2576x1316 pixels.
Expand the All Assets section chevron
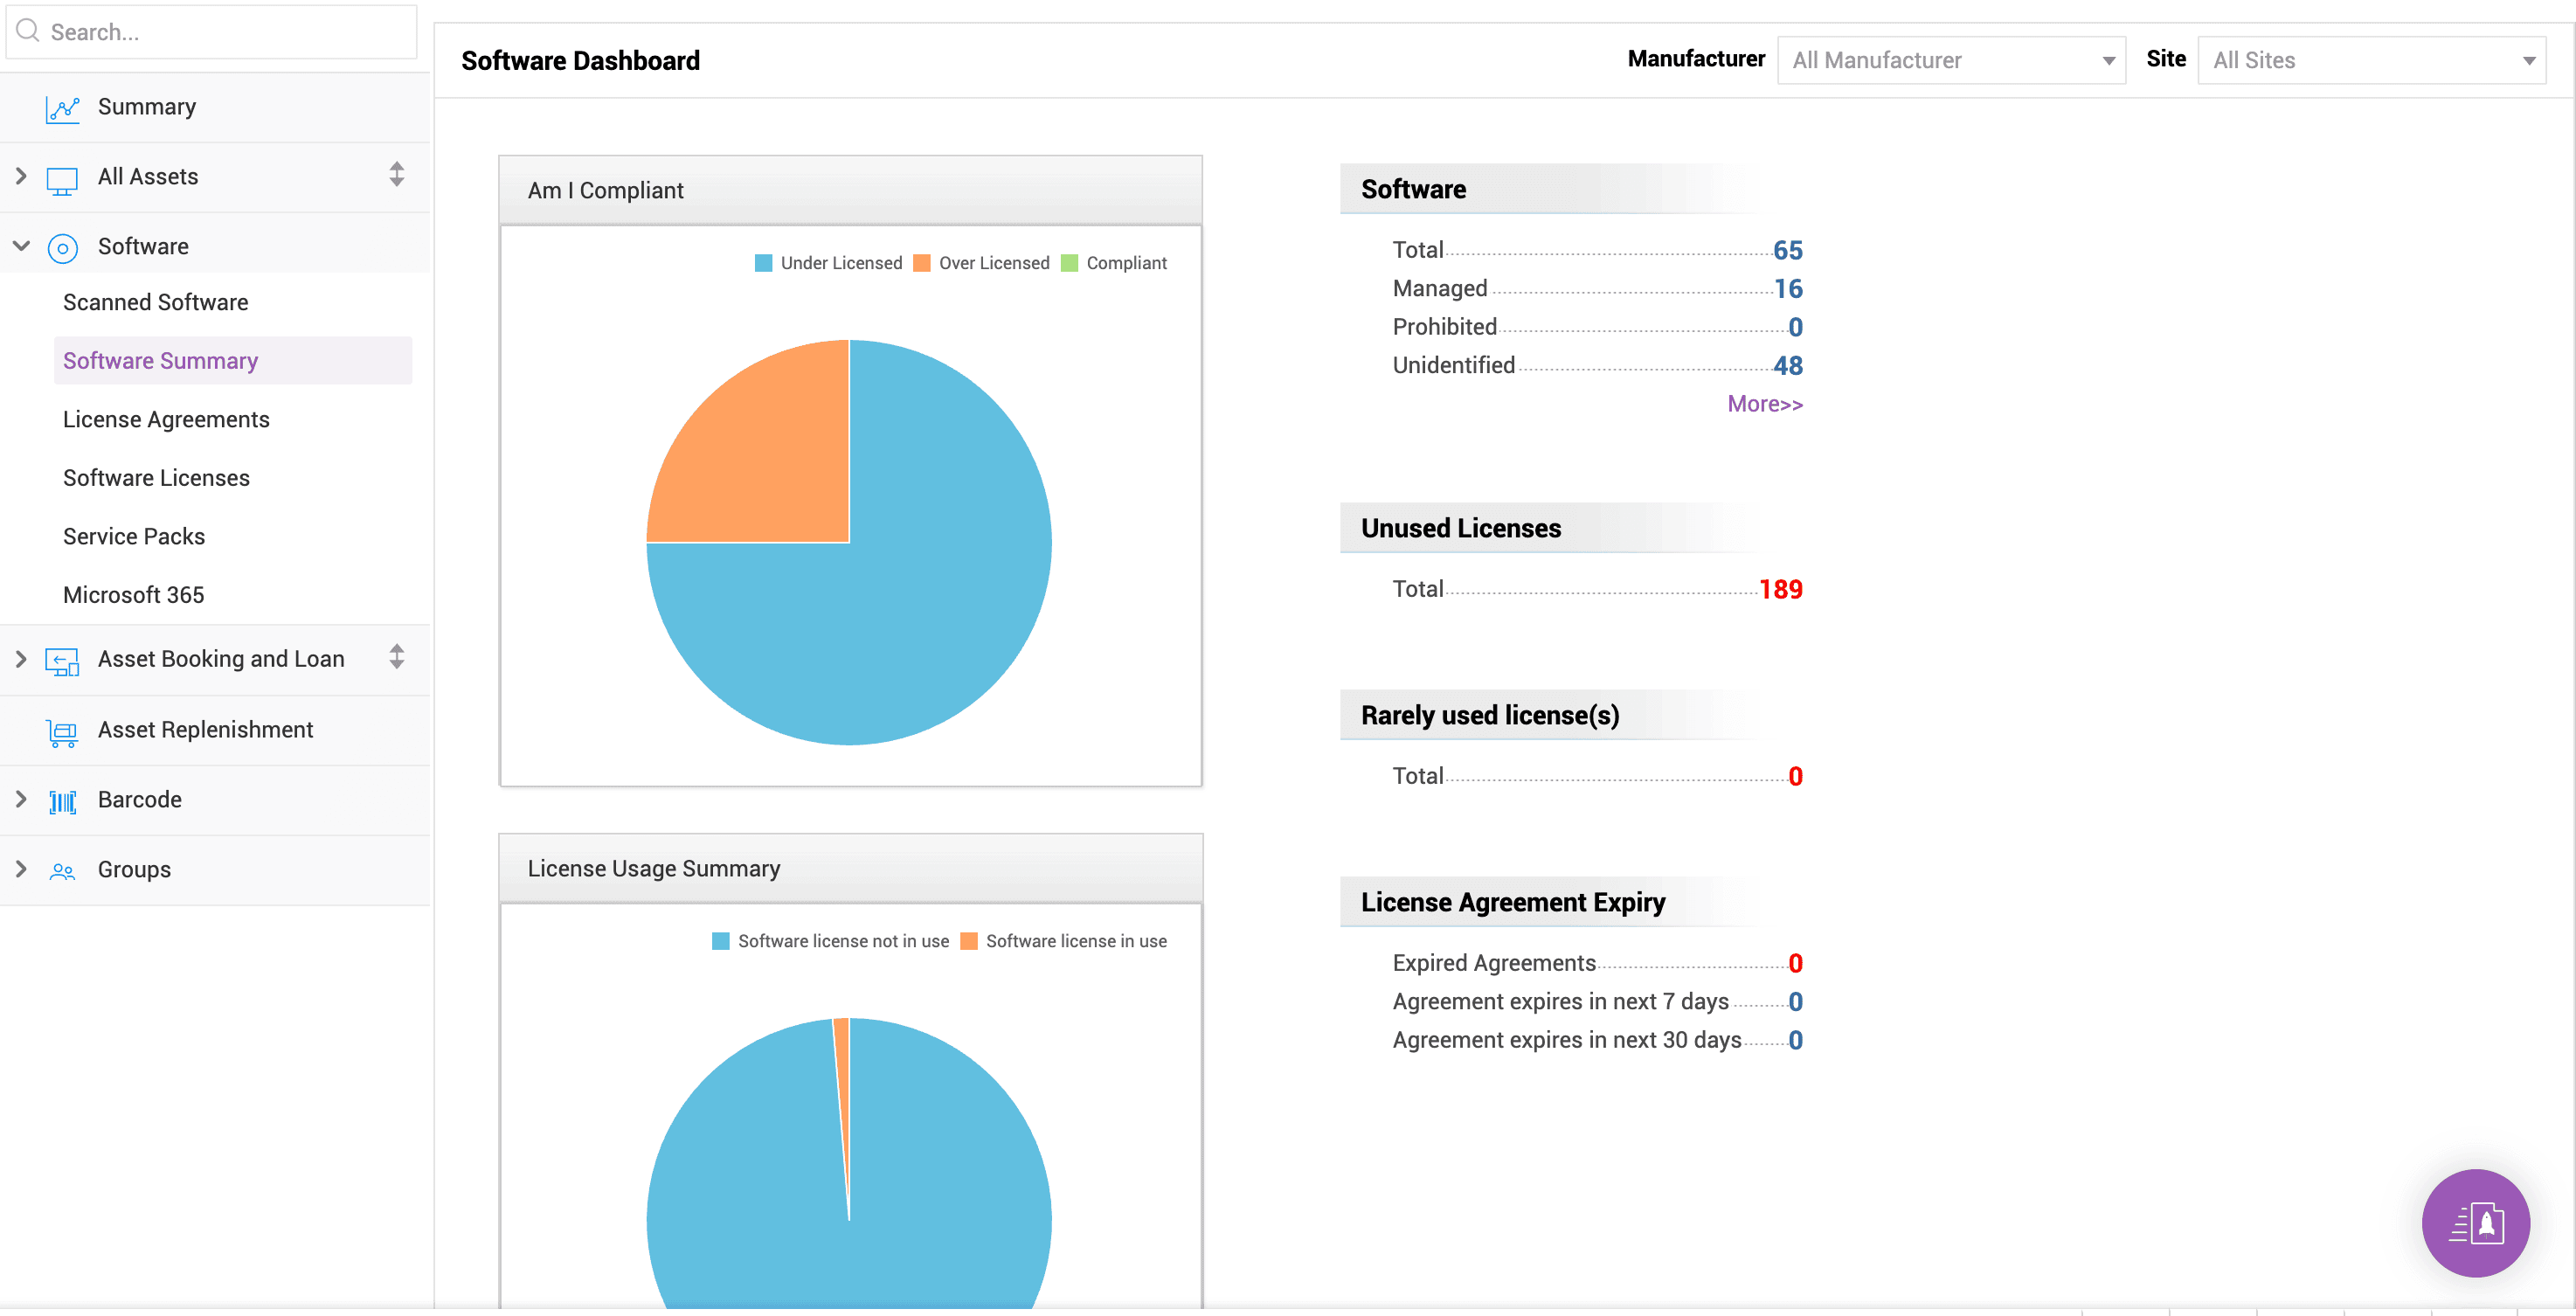pyautogui.click(x=21, y=176)
